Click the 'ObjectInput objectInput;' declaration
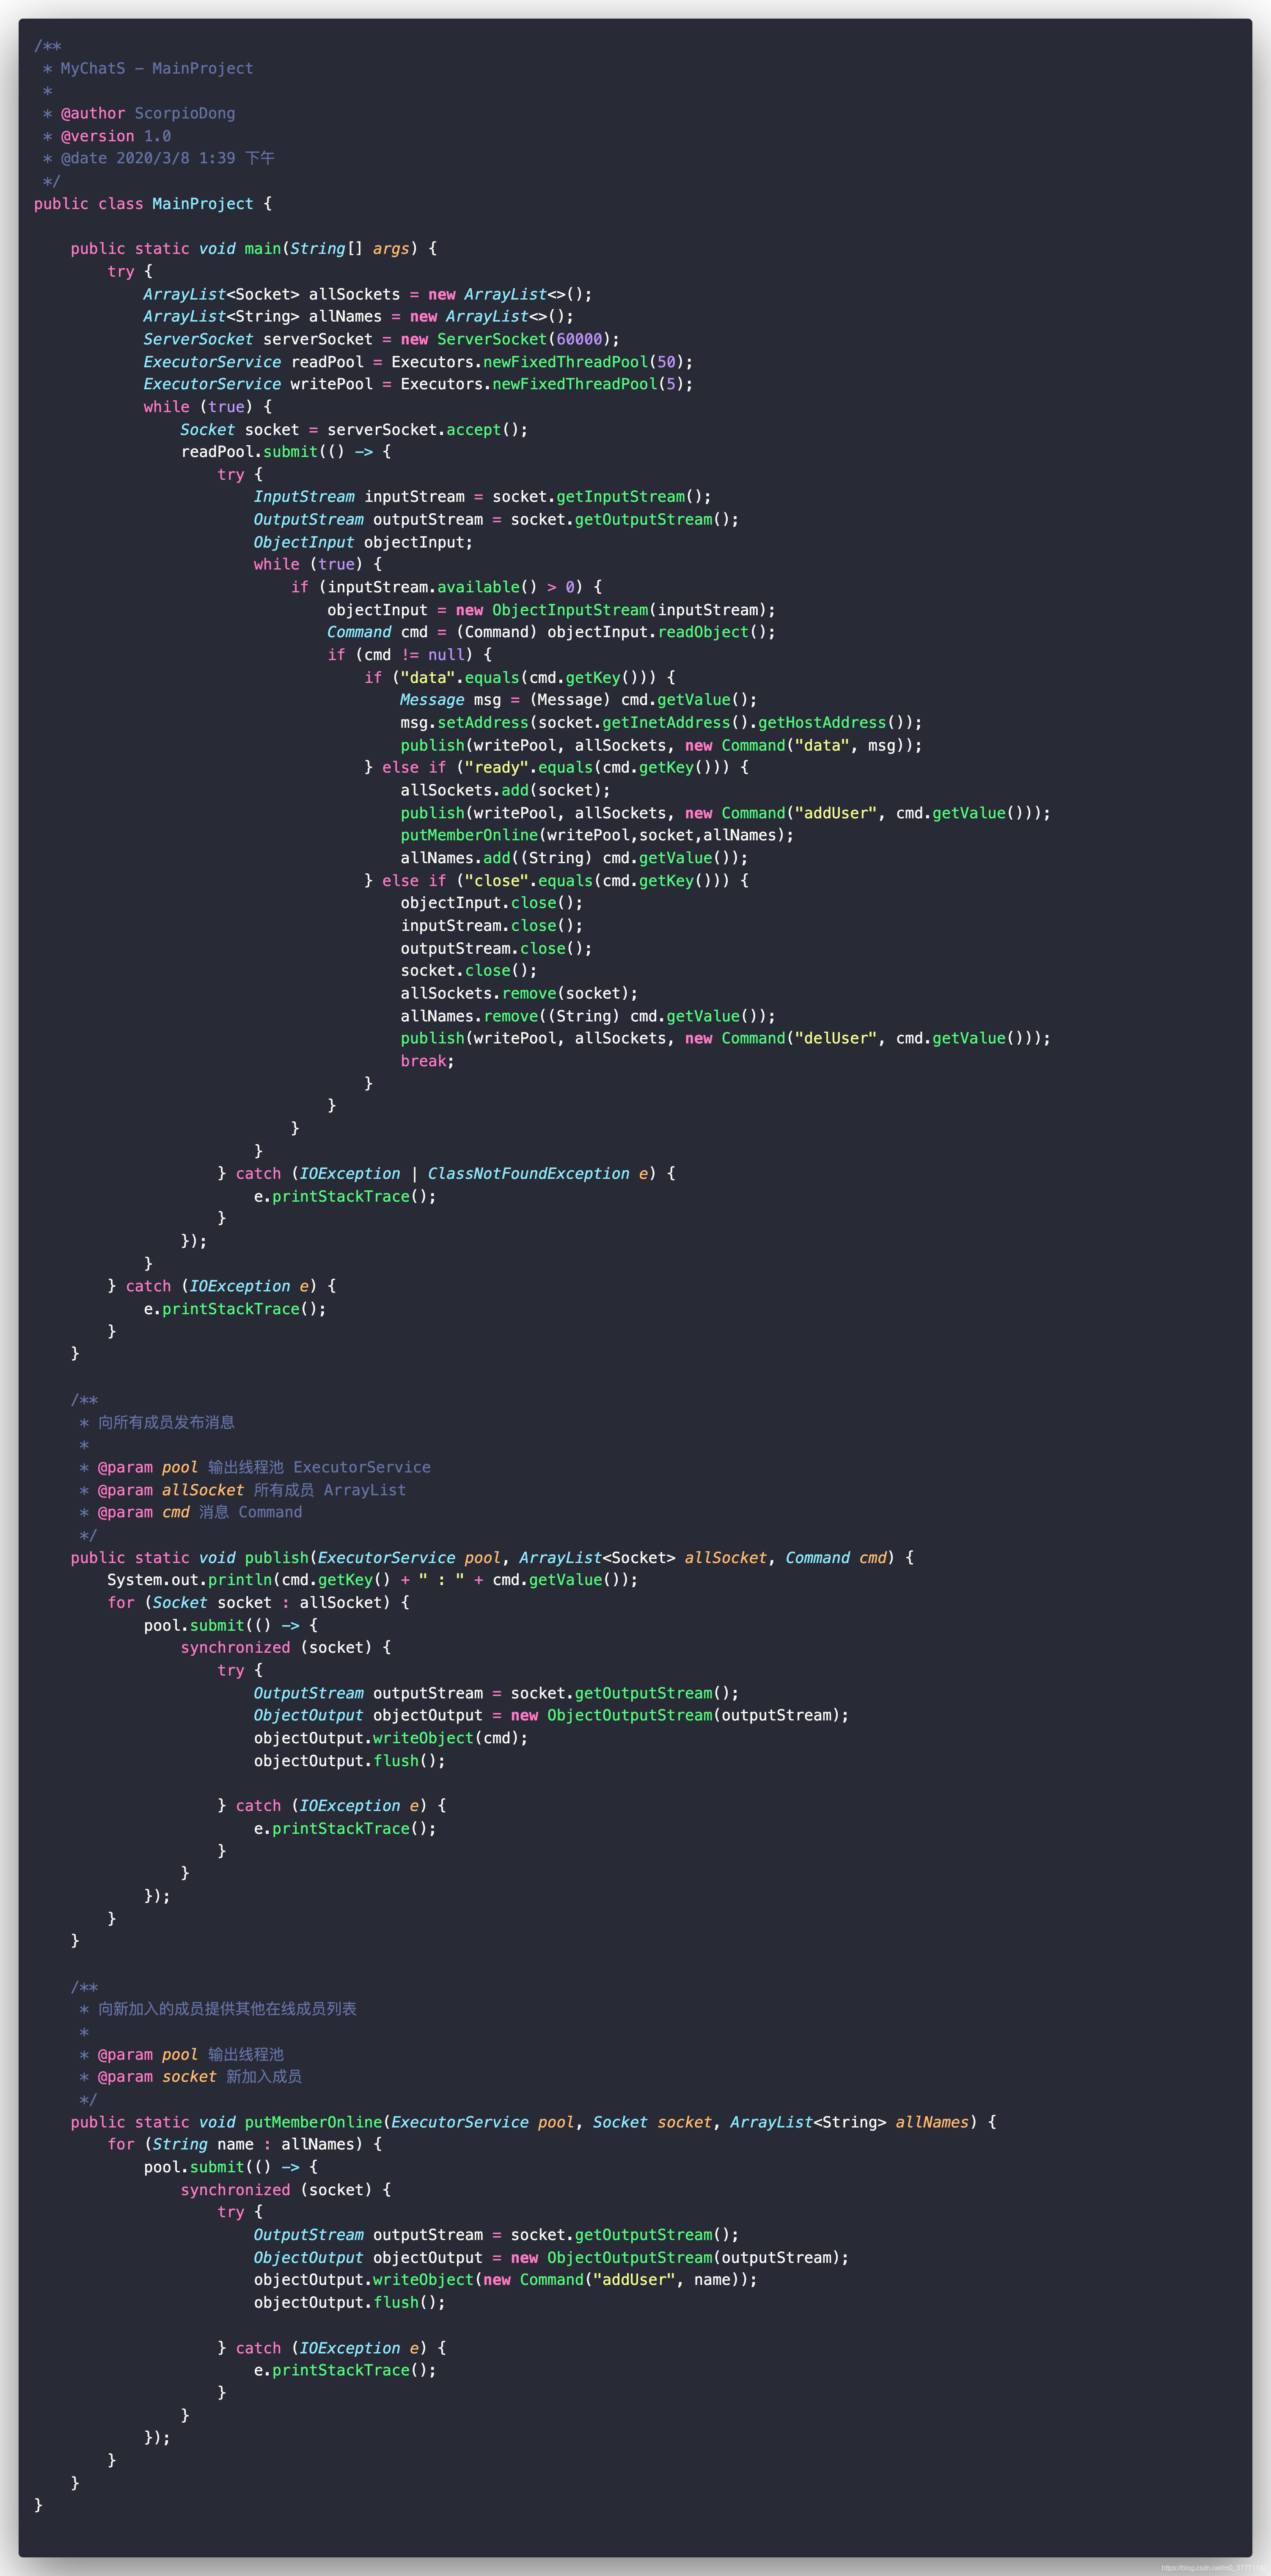 pos(363,542)
